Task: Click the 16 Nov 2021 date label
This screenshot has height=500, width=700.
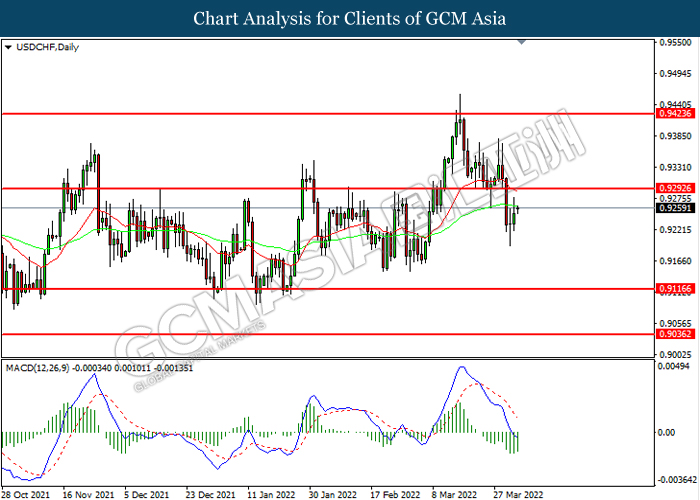Action: point(88,494)
